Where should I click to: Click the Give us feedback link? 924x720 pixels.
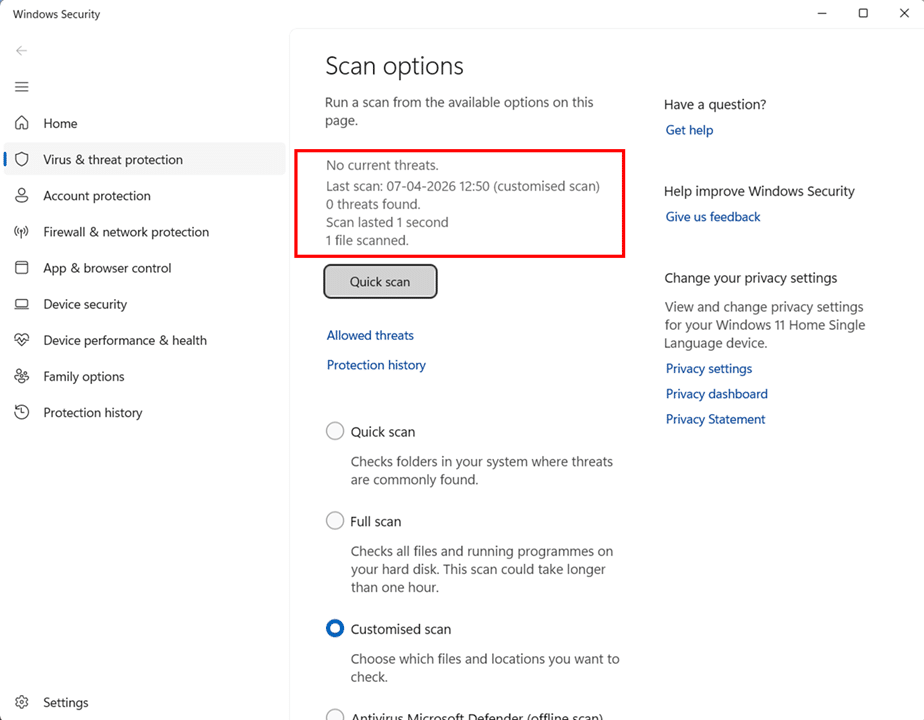pyautogui.click(x=713, y=217)
